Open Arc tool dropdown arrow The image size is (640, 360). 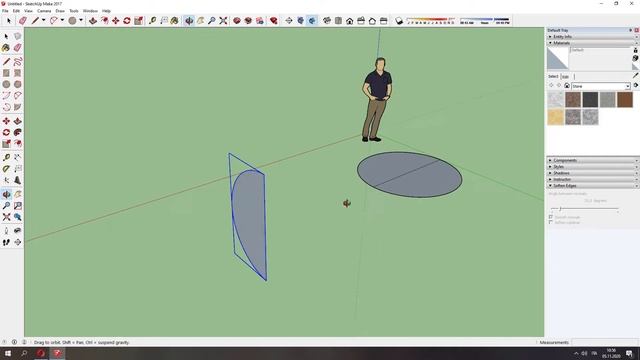click(62, 20)
